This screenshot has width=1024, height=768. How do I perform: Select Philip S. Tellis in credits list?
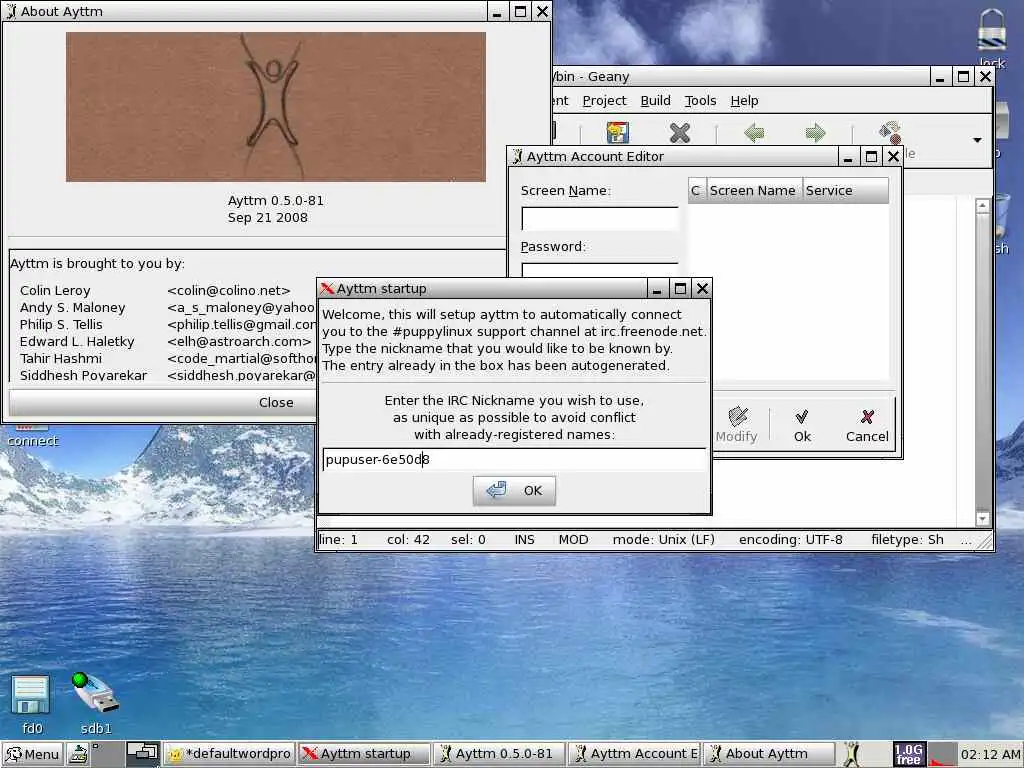pyautogui.click(x=61, y=325)
